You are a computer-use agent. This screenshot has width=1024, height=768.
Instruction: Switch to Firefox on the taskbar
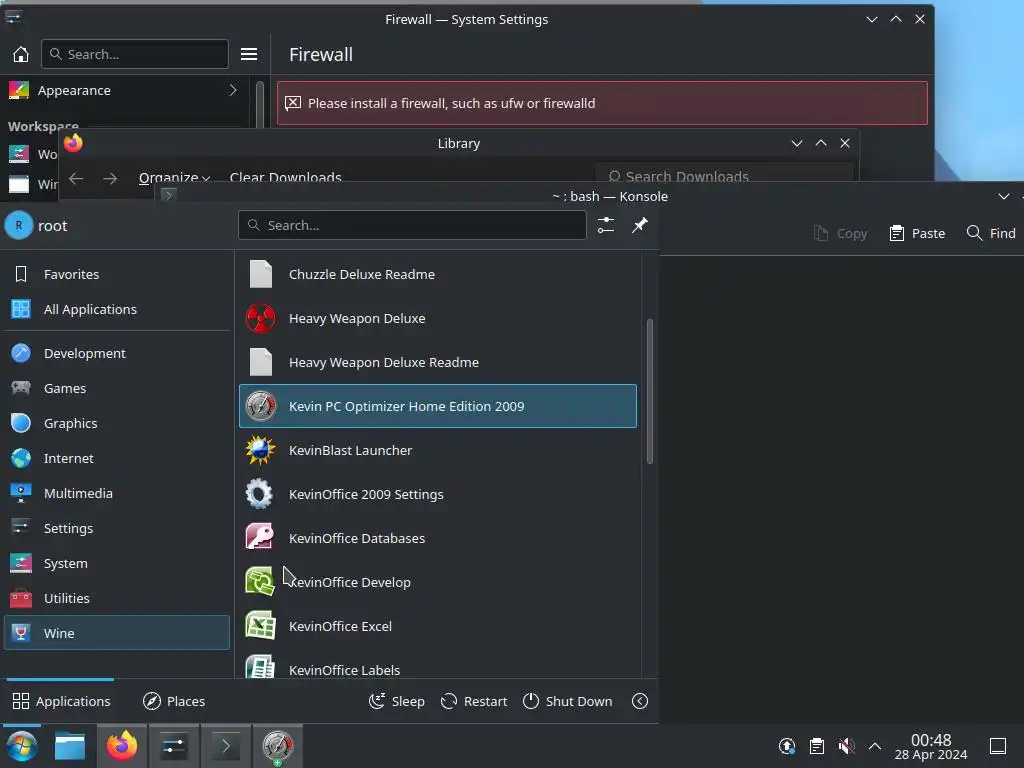pyautogui.click(x=122, y=746)
